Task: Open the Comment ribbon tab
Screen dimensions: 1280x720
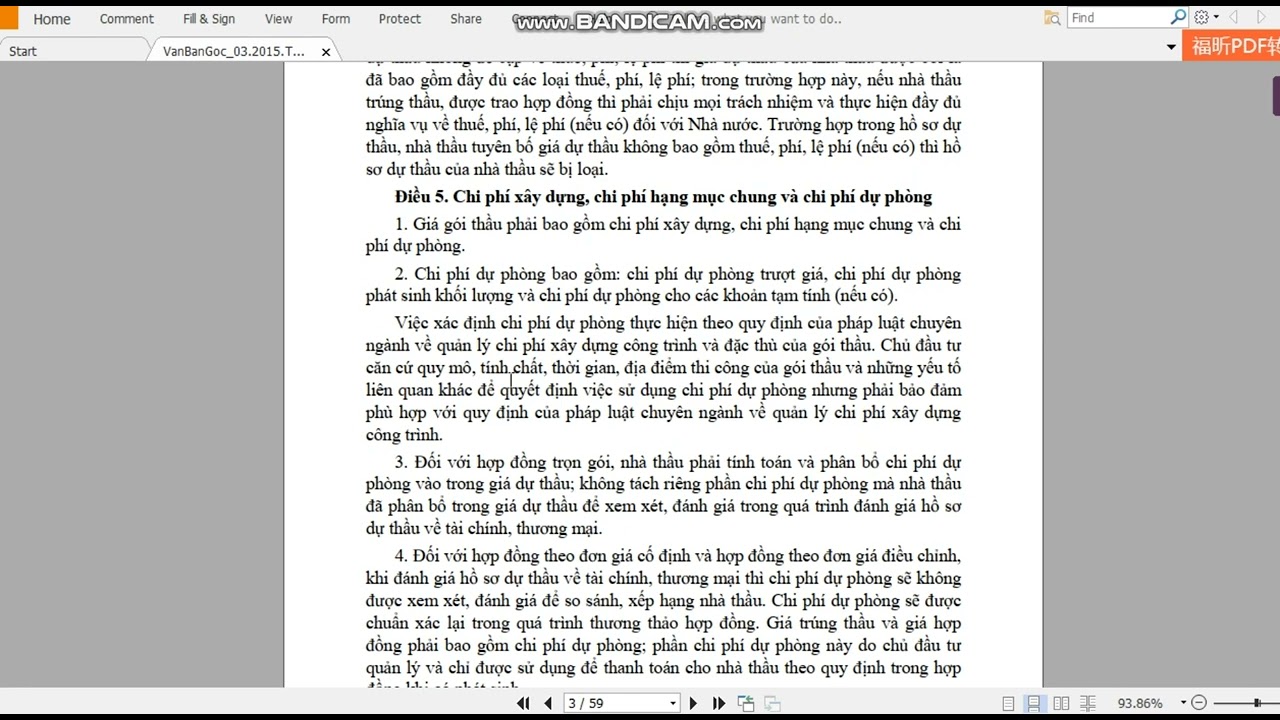Action: (x=127, y=19)
